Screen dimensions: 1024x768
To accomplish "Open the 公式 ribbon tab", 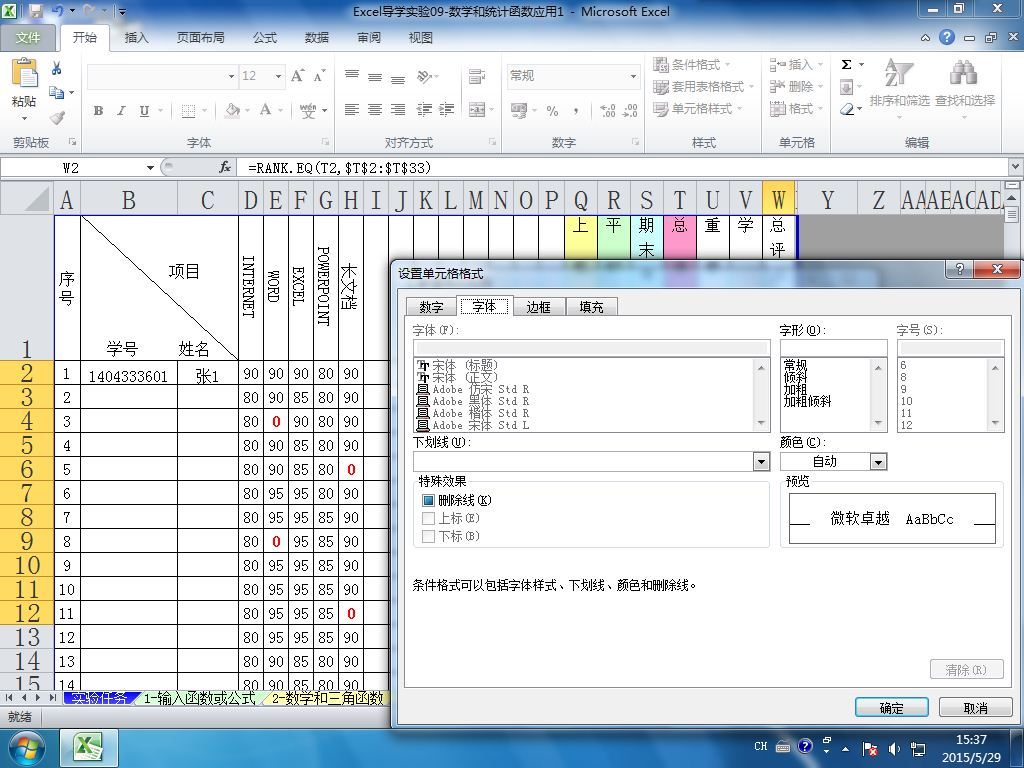I will [x=264, y=38].
